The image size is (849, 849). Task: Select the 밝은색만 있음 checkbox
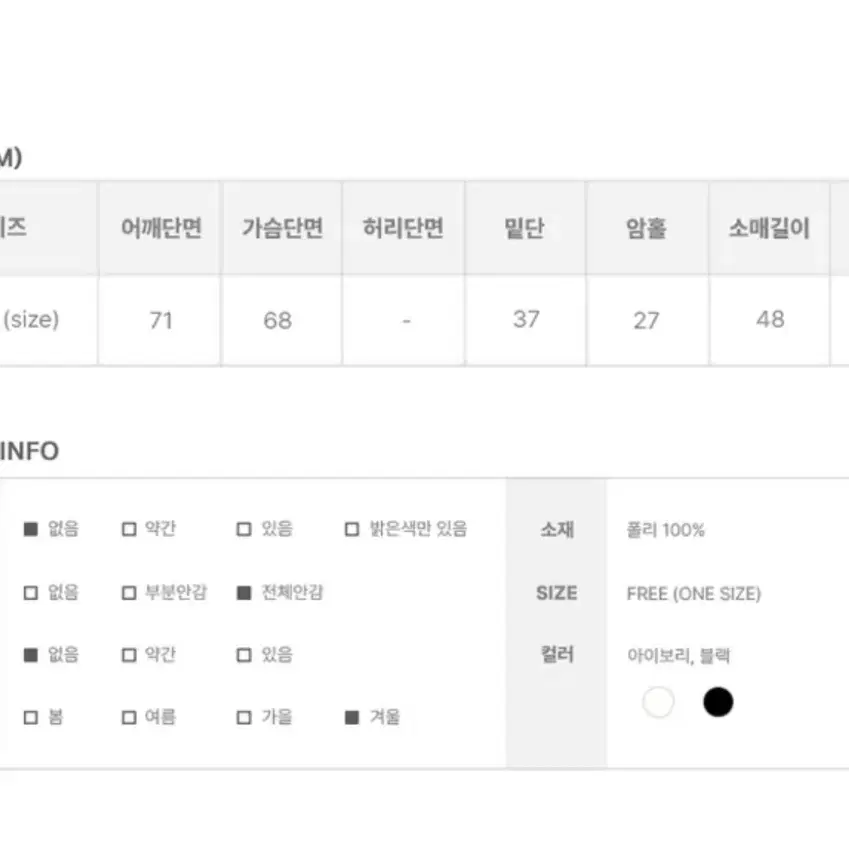point(352,529)
